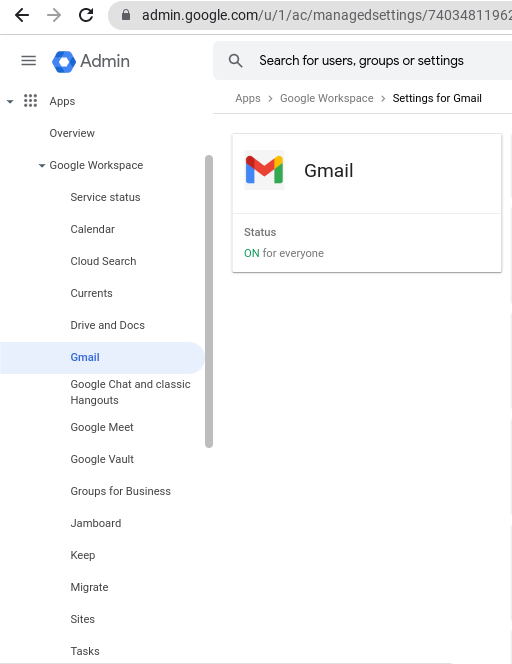Click the Google Admin logo

click(91, 61)
